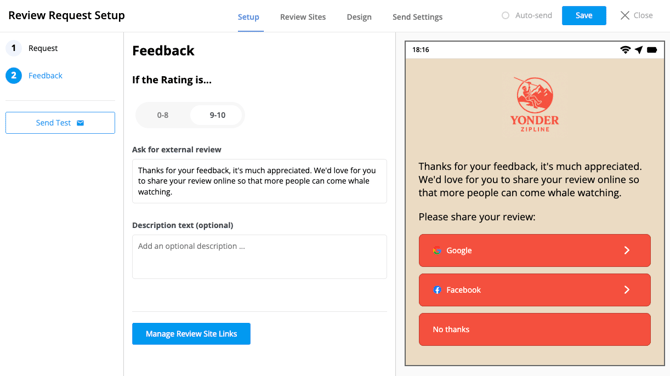Select the 9-10 rating range toggle
This screenshot has height=376, width=670.
(x=217, y=115)
